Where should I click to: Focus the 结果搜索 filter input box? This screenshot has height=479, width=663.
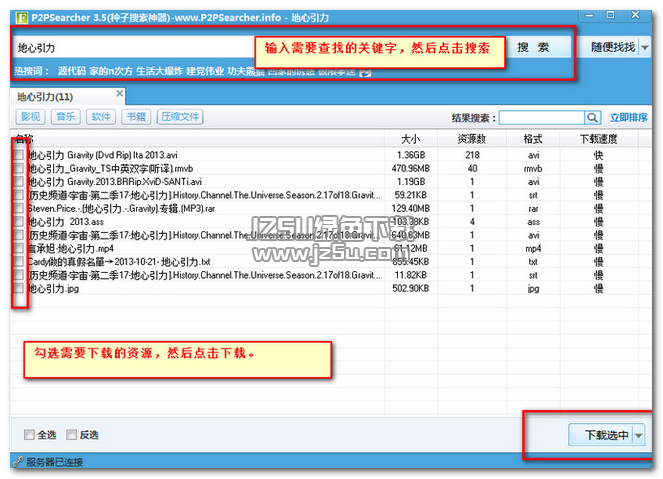[542, 118]
